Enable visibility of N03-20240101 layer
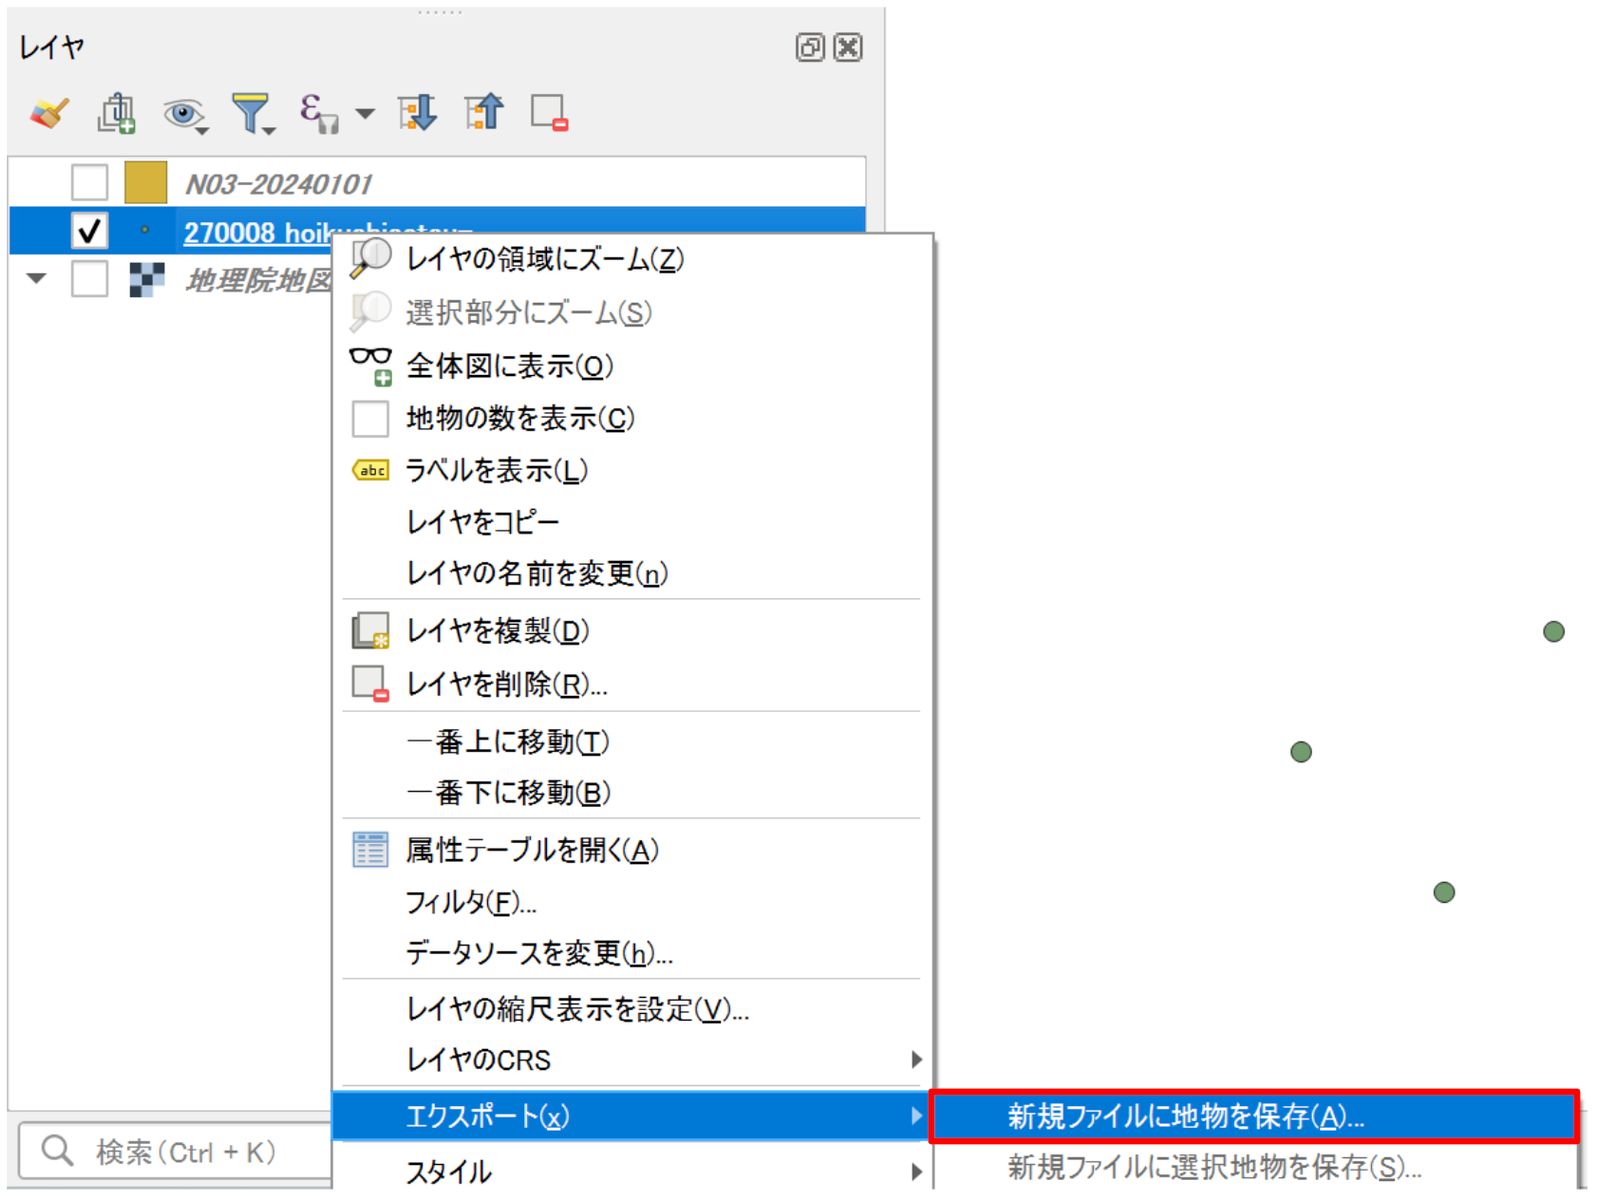This screenshot has width=1600, height=1200. [x=89, y=183]
